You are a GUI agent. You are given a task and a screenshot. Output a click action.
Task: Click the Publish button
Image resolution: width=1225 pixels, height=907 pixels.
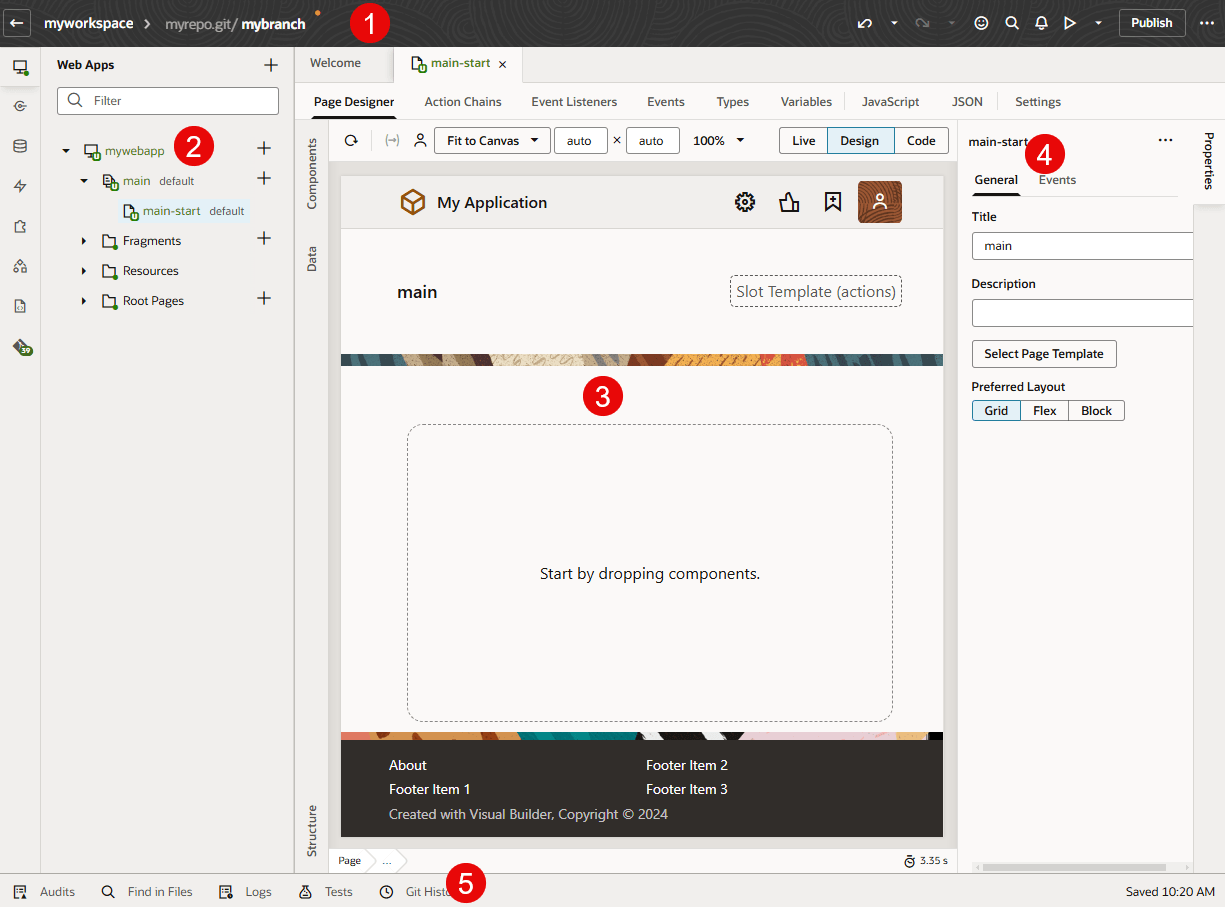(1151, 22)
